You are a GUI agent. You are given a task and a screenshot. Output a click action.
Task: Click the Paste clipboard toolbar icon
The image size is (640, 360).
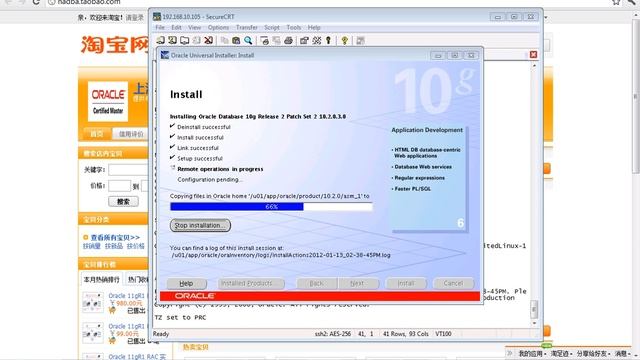tap(236, 40)
